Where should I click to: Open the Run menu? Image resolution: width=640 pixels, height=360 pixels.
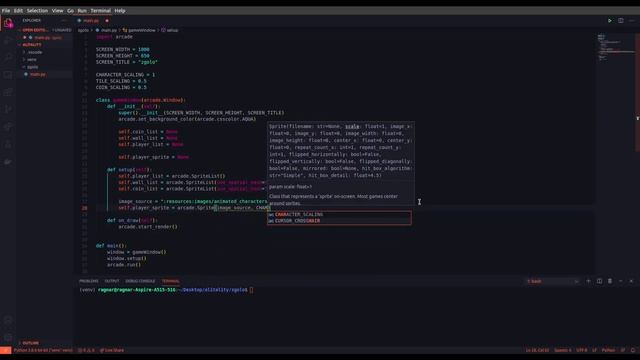coord(82,11)
